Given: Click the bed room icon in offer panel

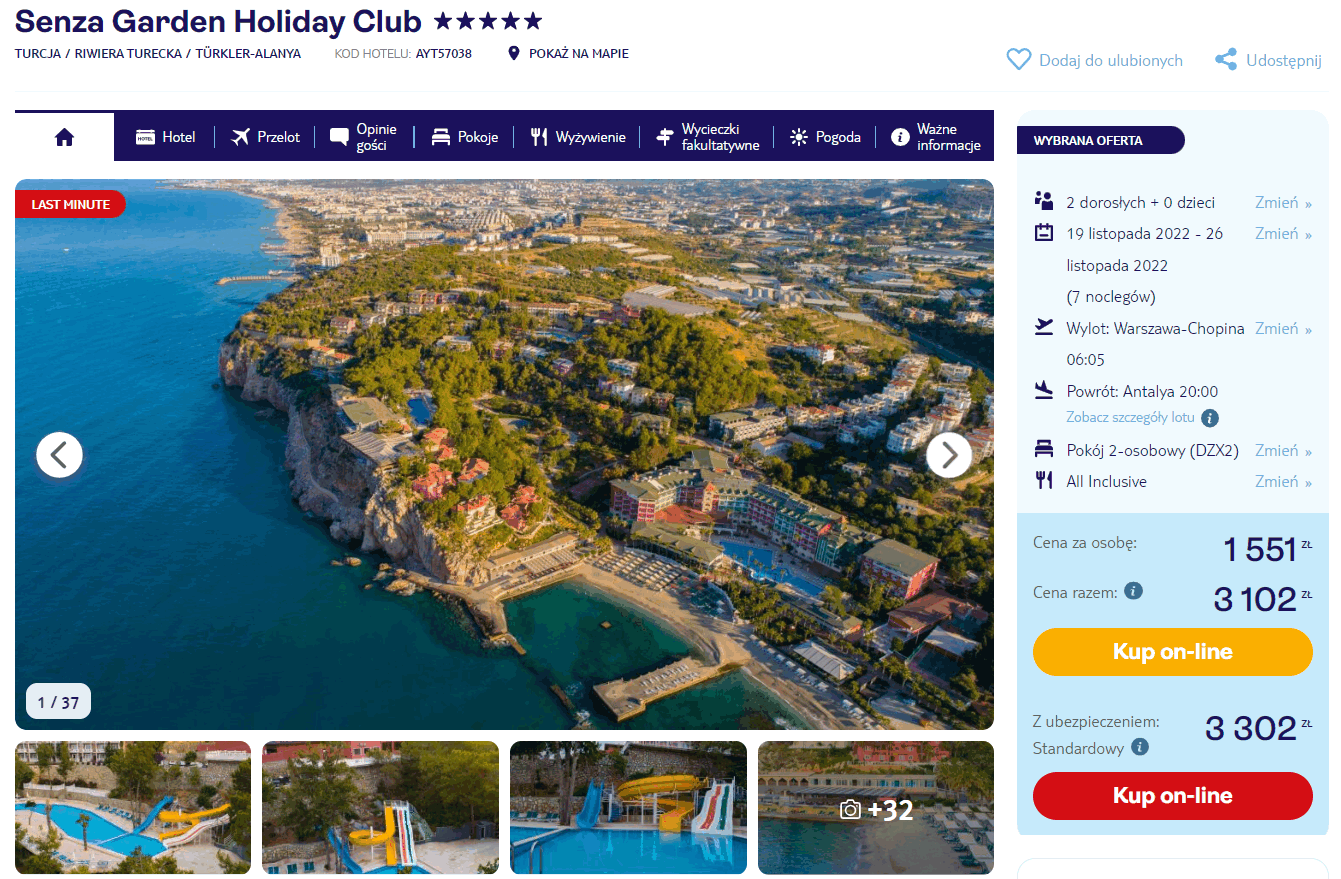Looking at the screenshot, I should pyautogui.click(x=1044, y=449).
